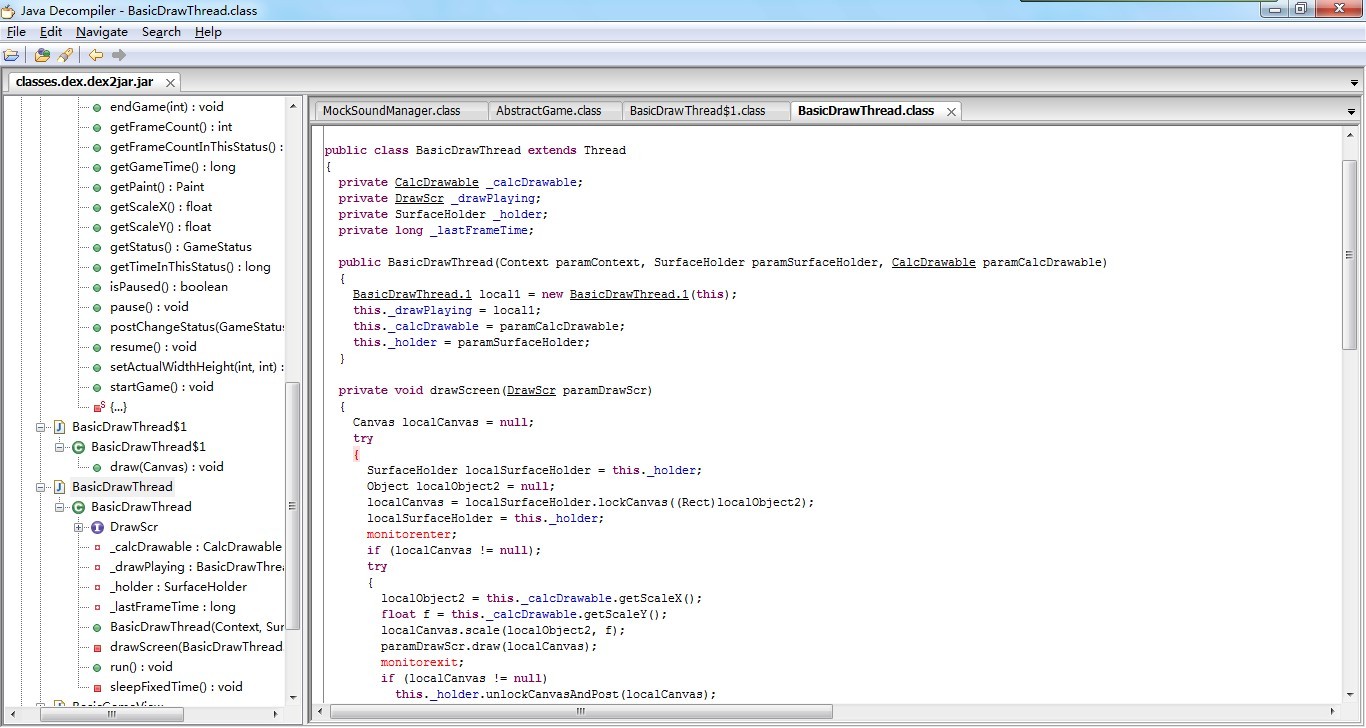Open the File menu
The height and width of the screenshot is (728, 1366).
16,32
